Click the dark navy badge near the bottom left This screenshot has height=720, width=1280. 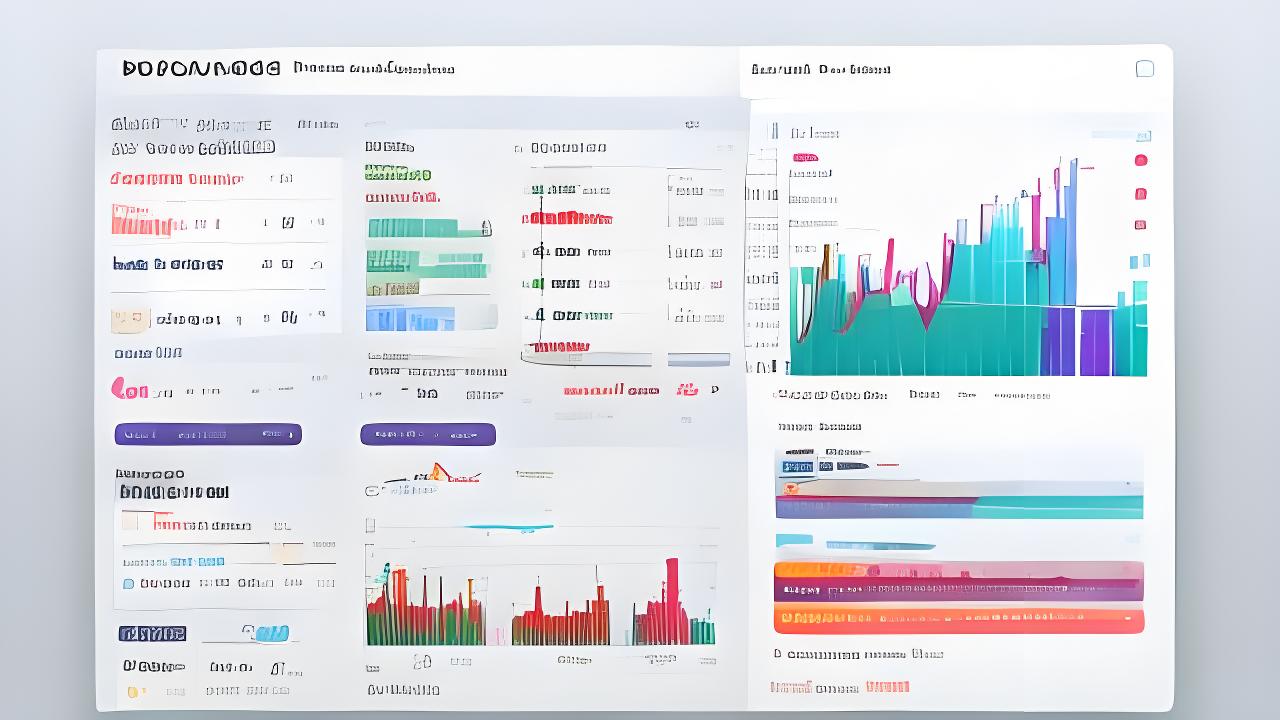click(152, 633)
